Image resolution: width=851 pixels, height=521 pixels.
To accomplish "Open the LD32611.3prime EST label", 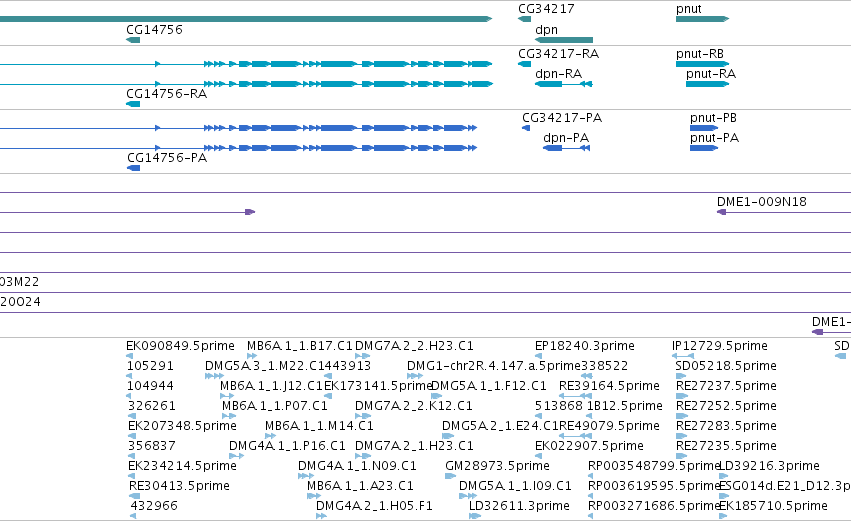I will point(519,506).
